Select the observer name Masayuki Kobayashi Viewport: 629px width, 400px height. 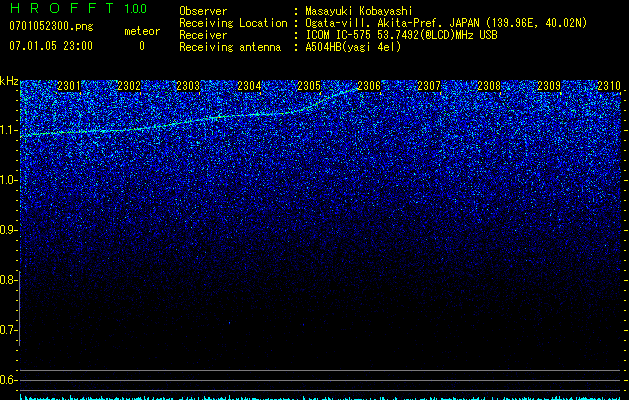click(x=359, y=11)
